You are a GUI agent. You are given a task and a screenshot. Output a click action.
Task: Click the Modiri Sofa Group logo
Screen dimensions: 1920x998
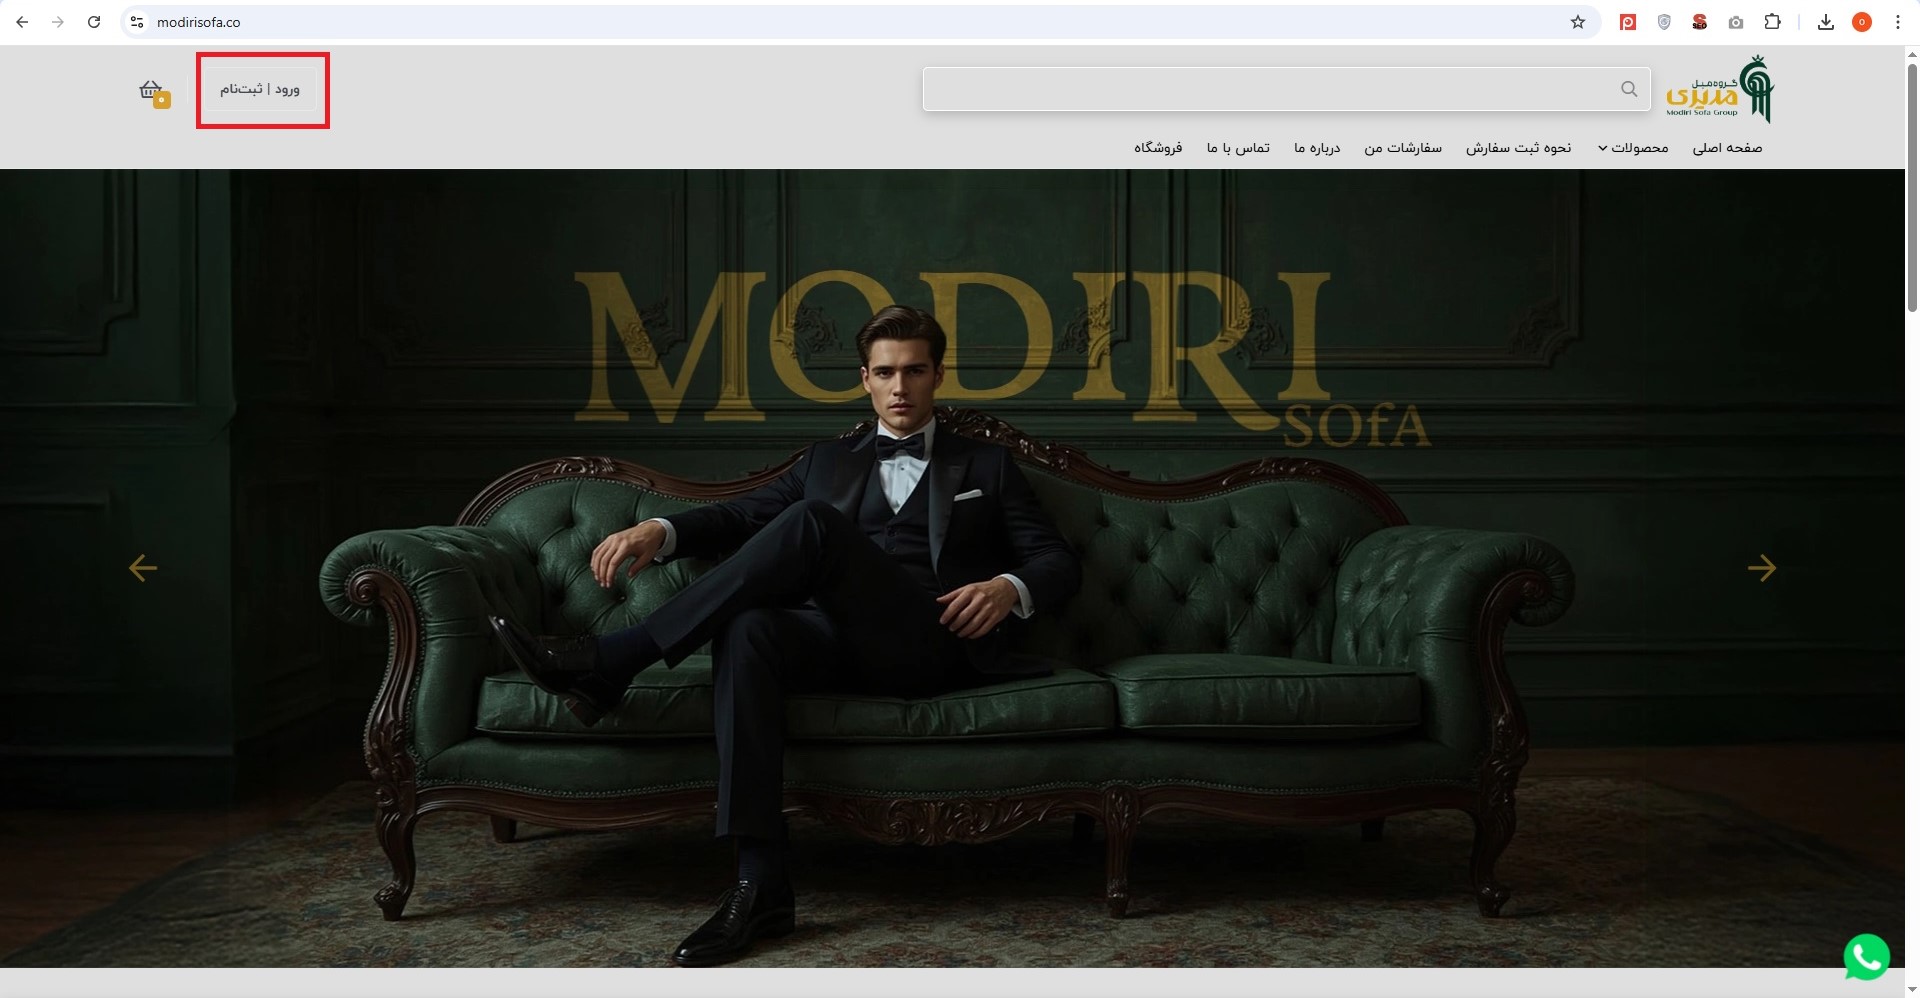(x=1720, y=89)
